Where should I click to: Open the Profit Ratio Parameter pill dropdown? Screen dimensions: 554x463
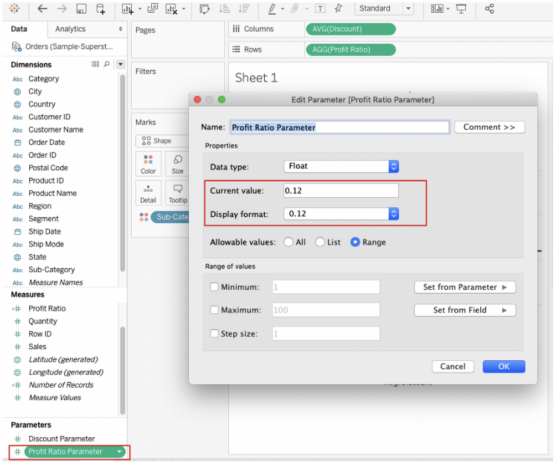point(119,452)
